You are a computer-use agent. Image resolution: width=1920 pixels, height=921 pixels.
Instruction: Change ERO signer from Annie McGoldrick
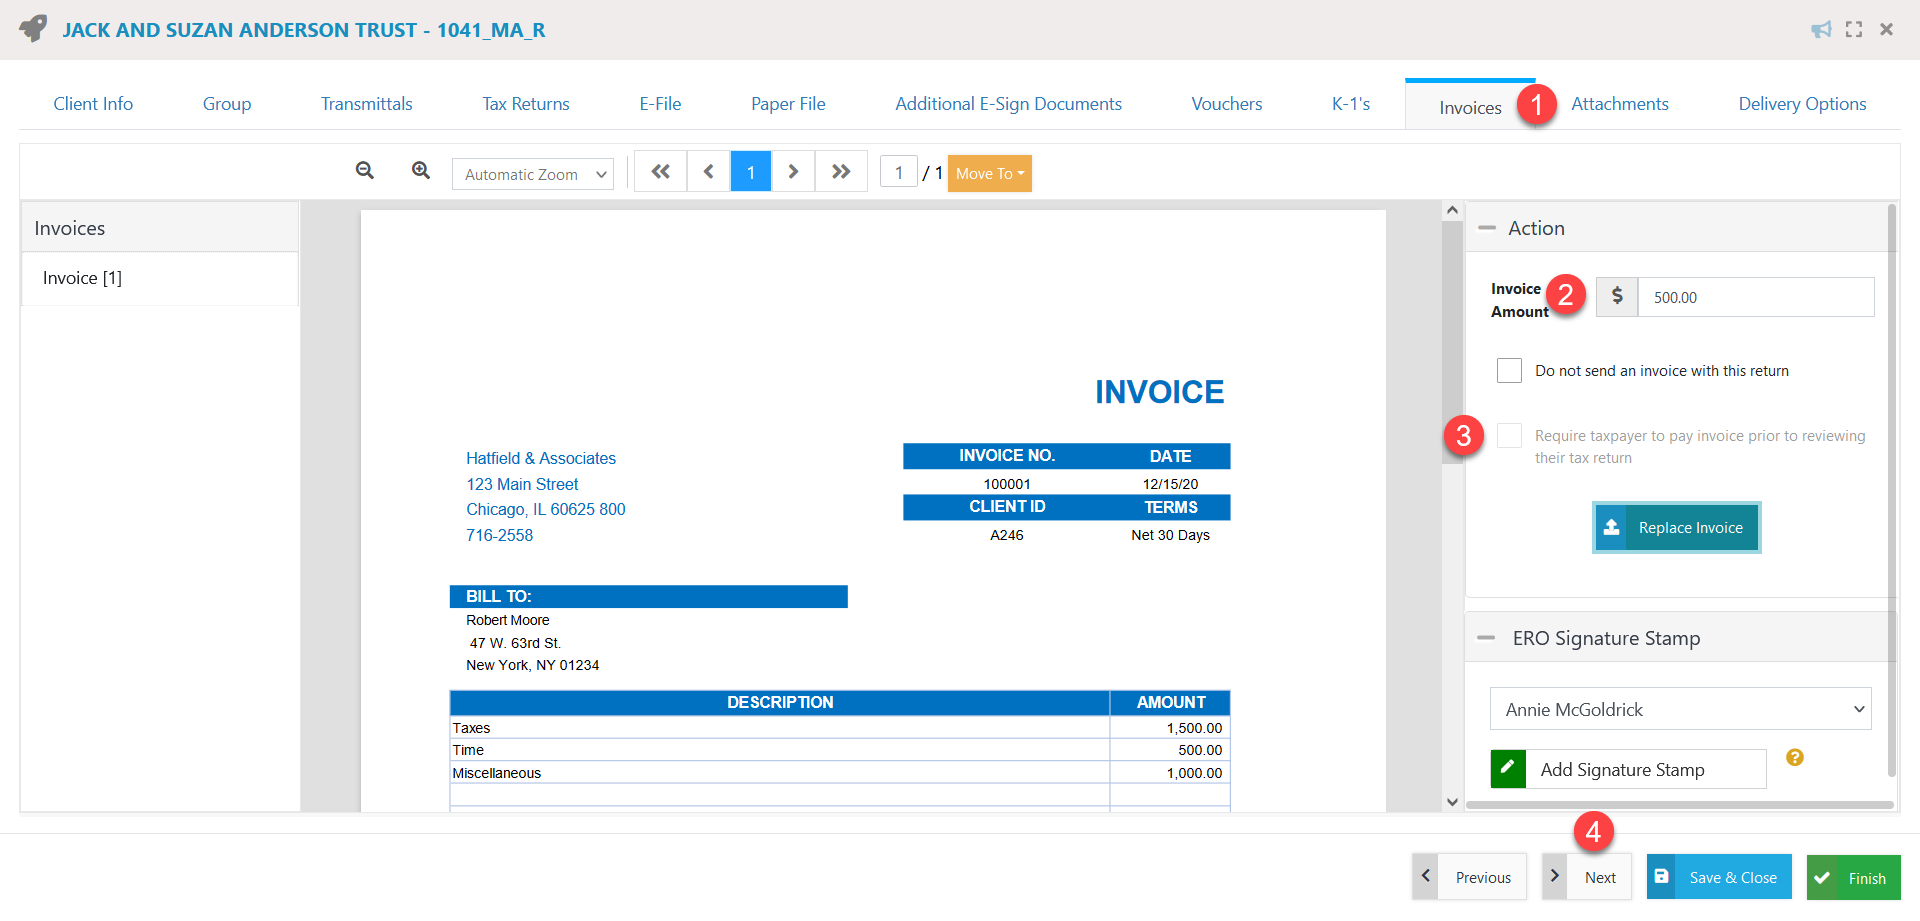coord(1680,709)
